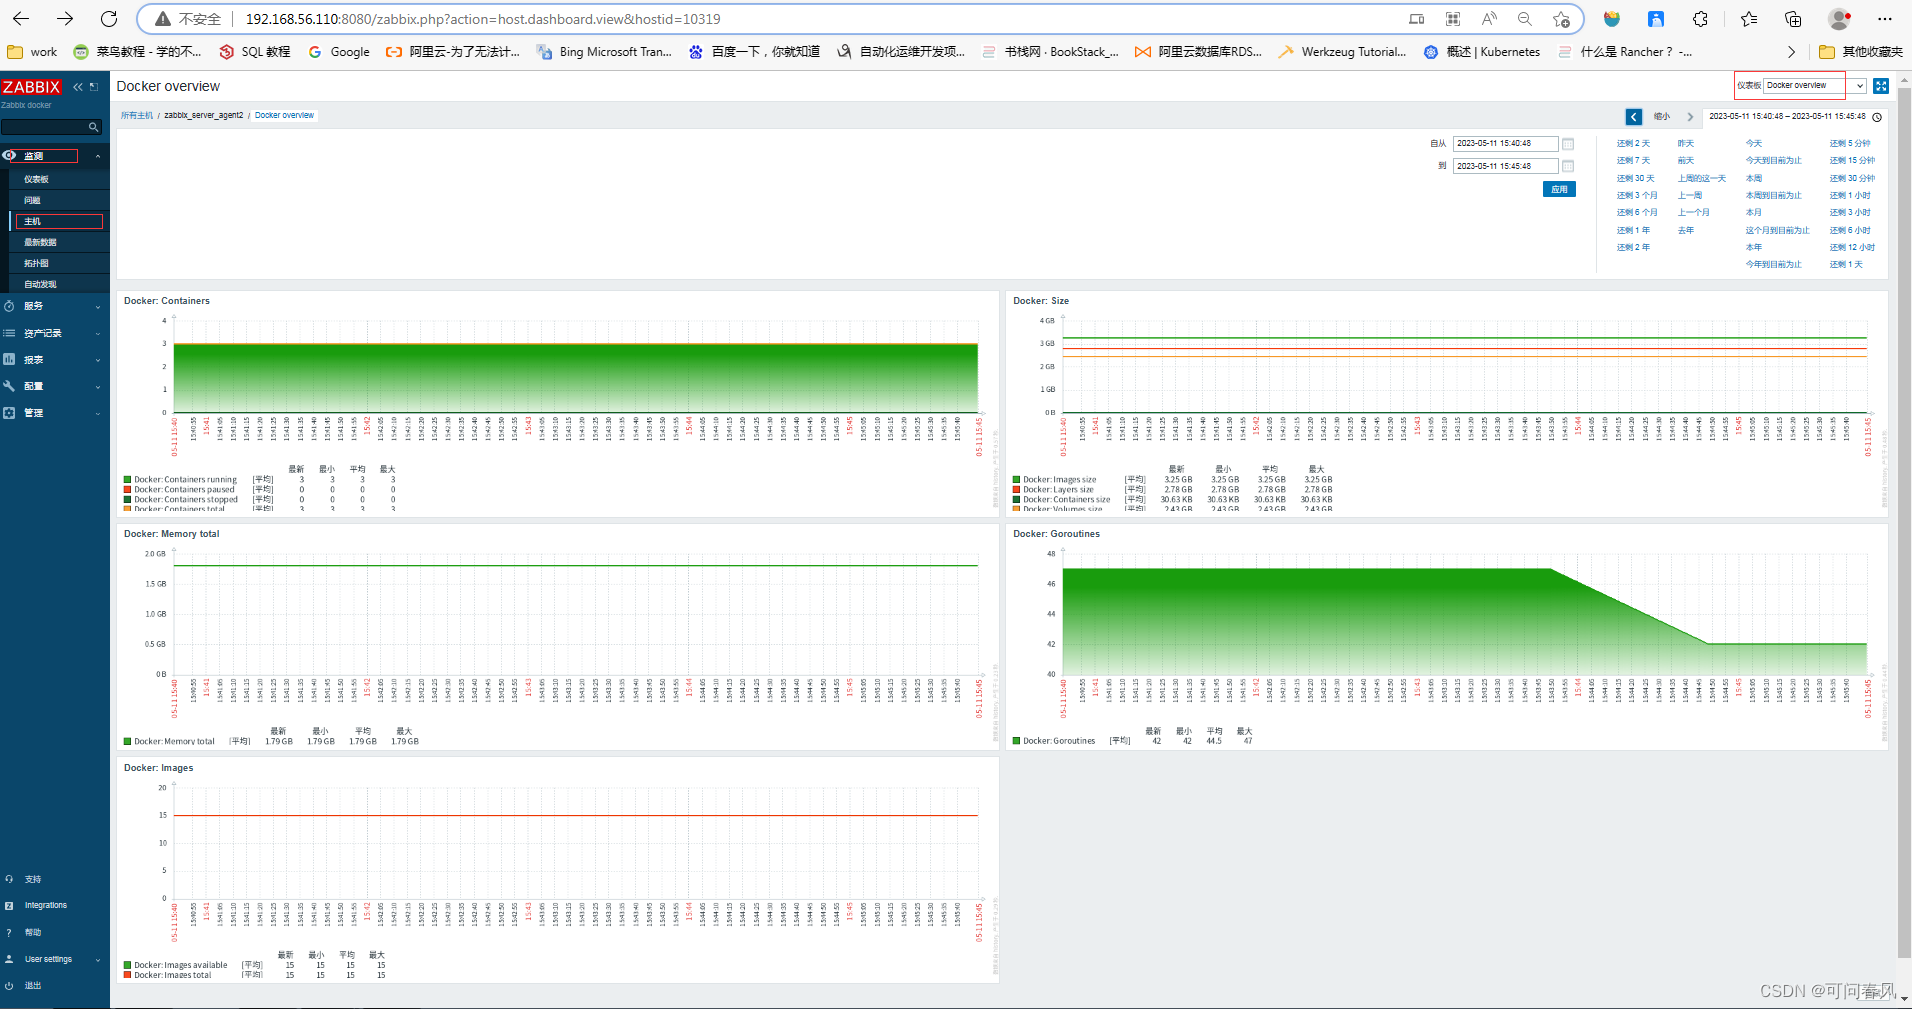This screenshot has height=1009, width=1912.
Task: Click the browser favorites star icon
Action: pos(1561,19)
